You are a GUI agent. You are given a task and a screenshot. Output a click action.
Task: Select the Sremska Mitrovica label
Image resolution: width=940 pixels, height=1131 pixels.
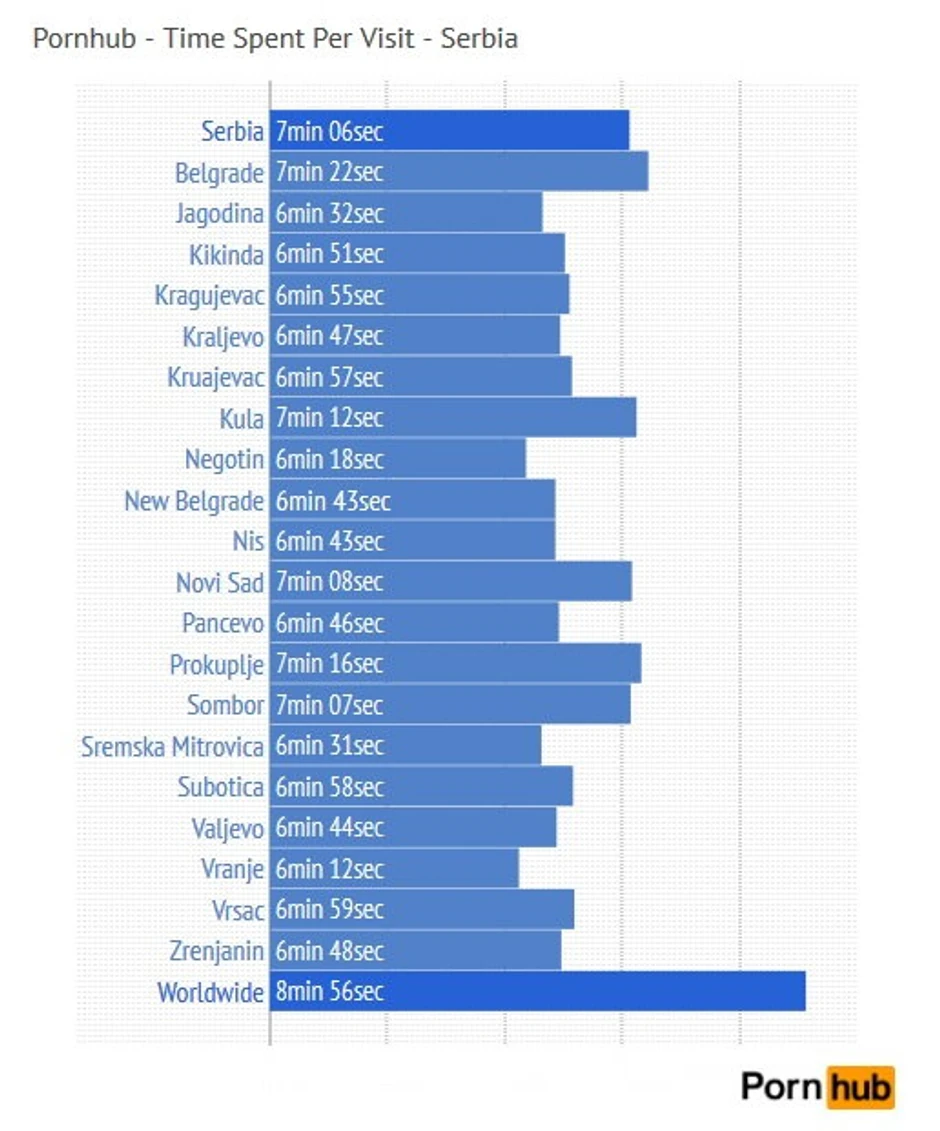pyautogui.click(x=172, y=746)
